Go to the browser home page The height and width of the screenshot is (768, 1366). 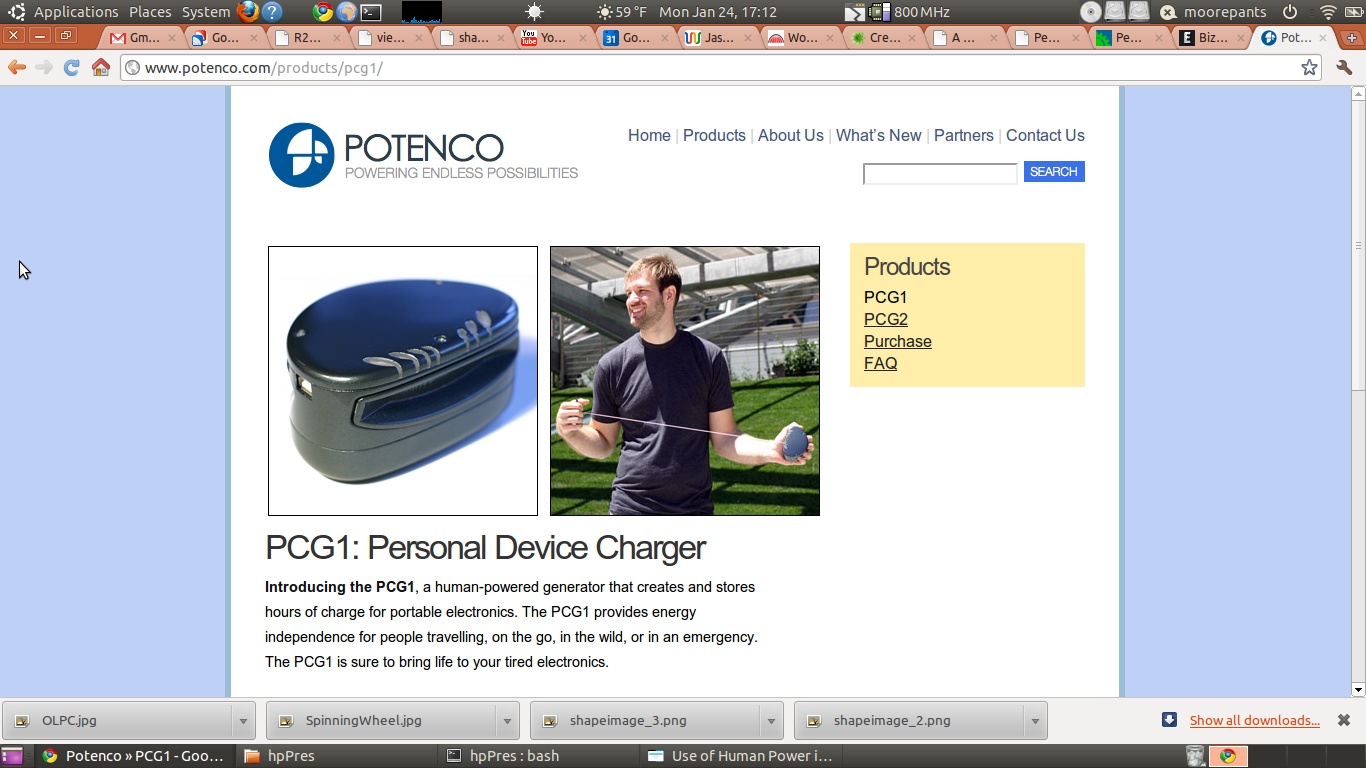(x=100, y=67)
